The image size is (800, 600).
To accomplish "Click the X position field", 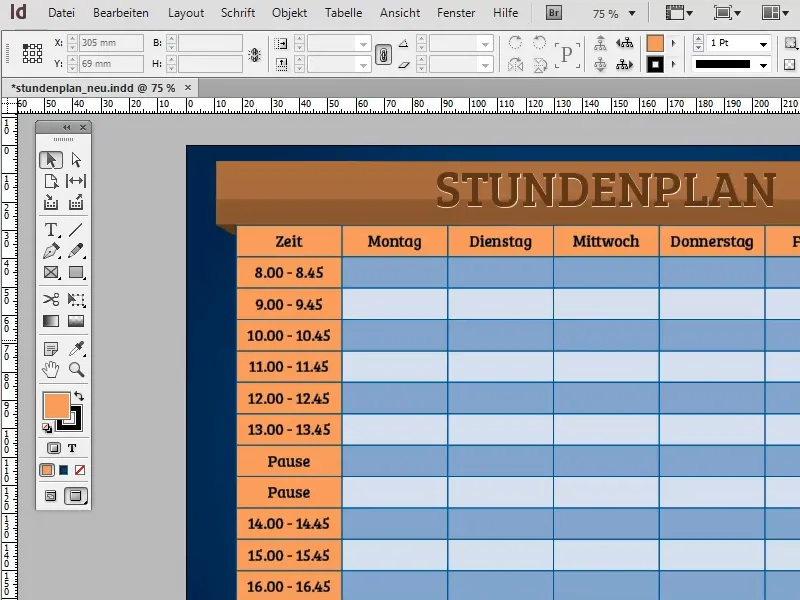I will point(111,43).
